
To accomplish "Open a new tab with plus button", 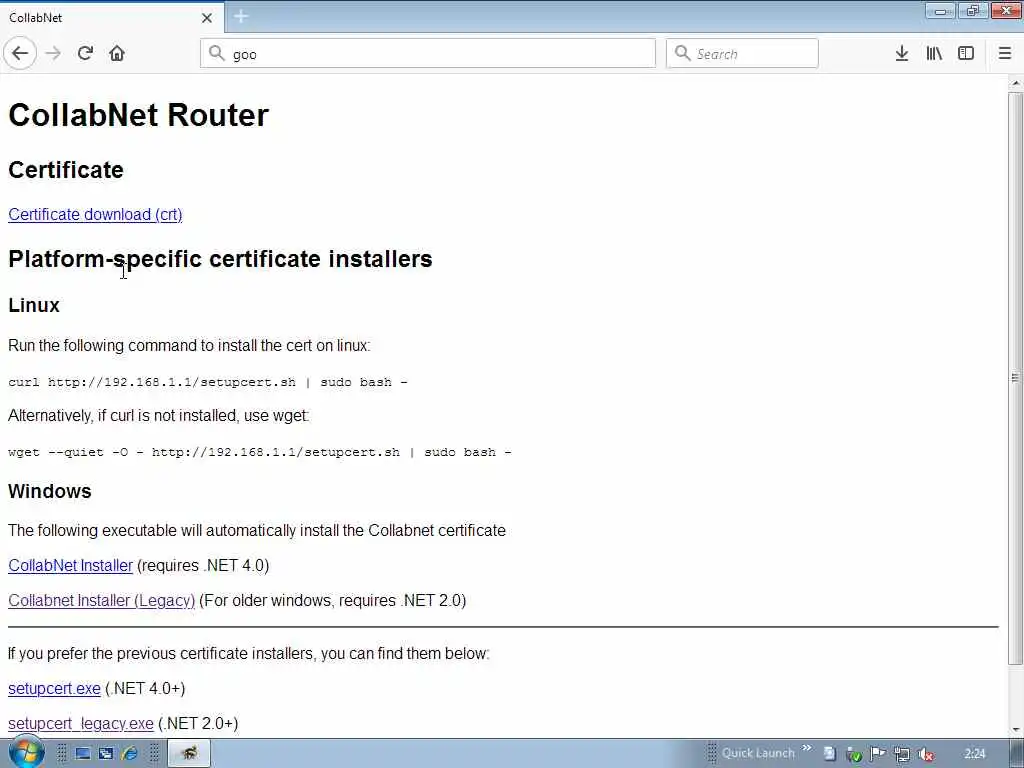I will click(x=241, y=17).
